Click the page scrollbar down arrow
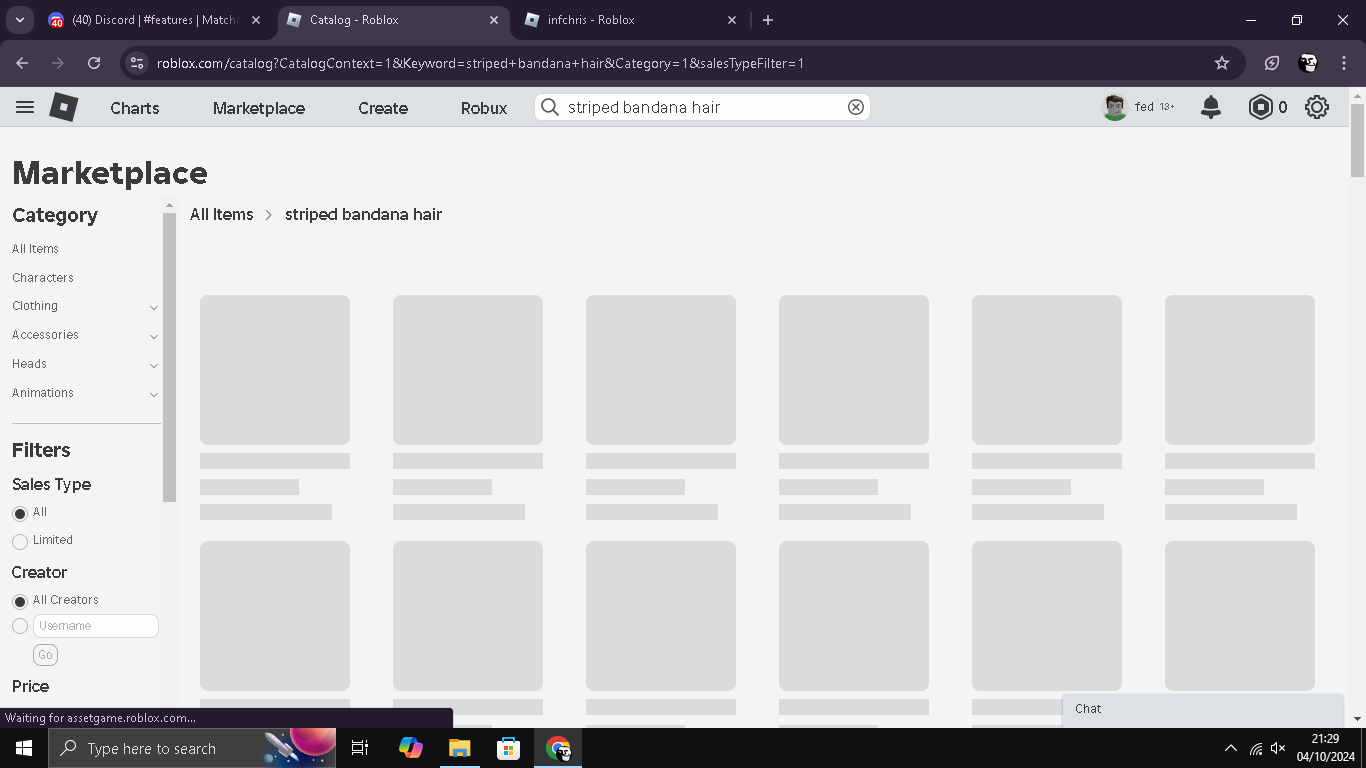This screenshot has height=768, width=1366. (x=1357, y=719)
